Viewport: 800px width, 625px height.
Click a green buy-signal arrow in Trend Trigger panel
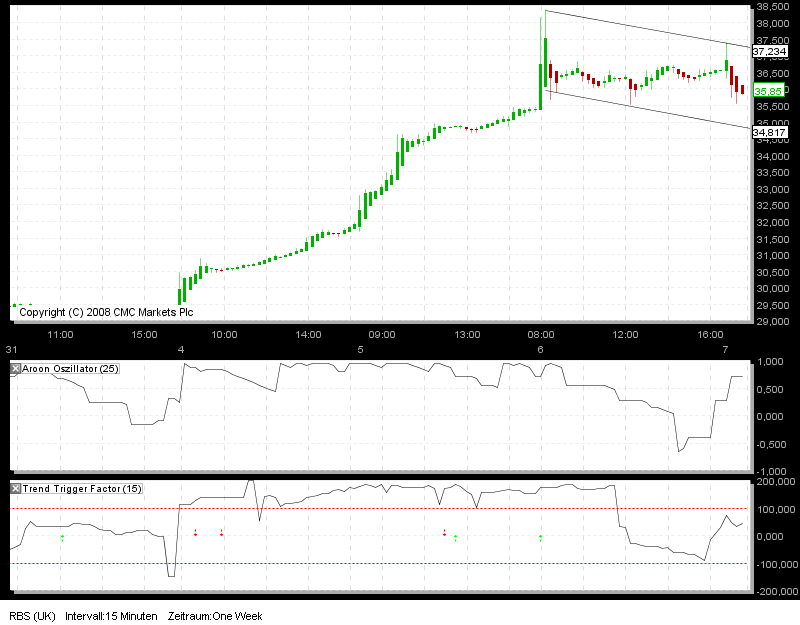pyautogui.click(x=63, y=538)
